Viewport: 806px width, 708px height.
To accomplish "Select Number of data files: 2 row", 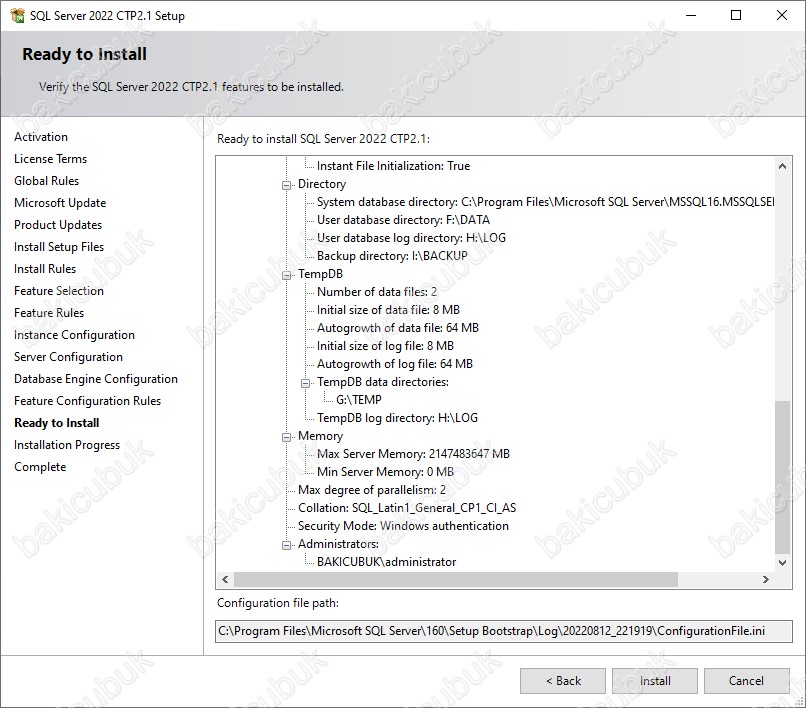I will point(377,292).
